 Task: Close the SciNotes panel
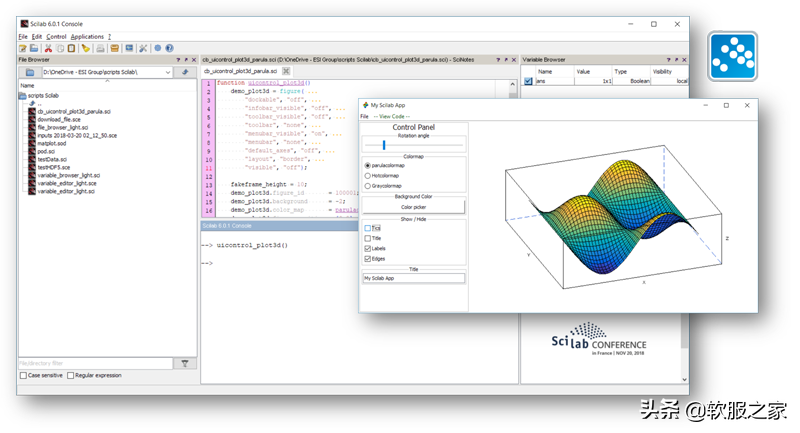click(514, 60)
